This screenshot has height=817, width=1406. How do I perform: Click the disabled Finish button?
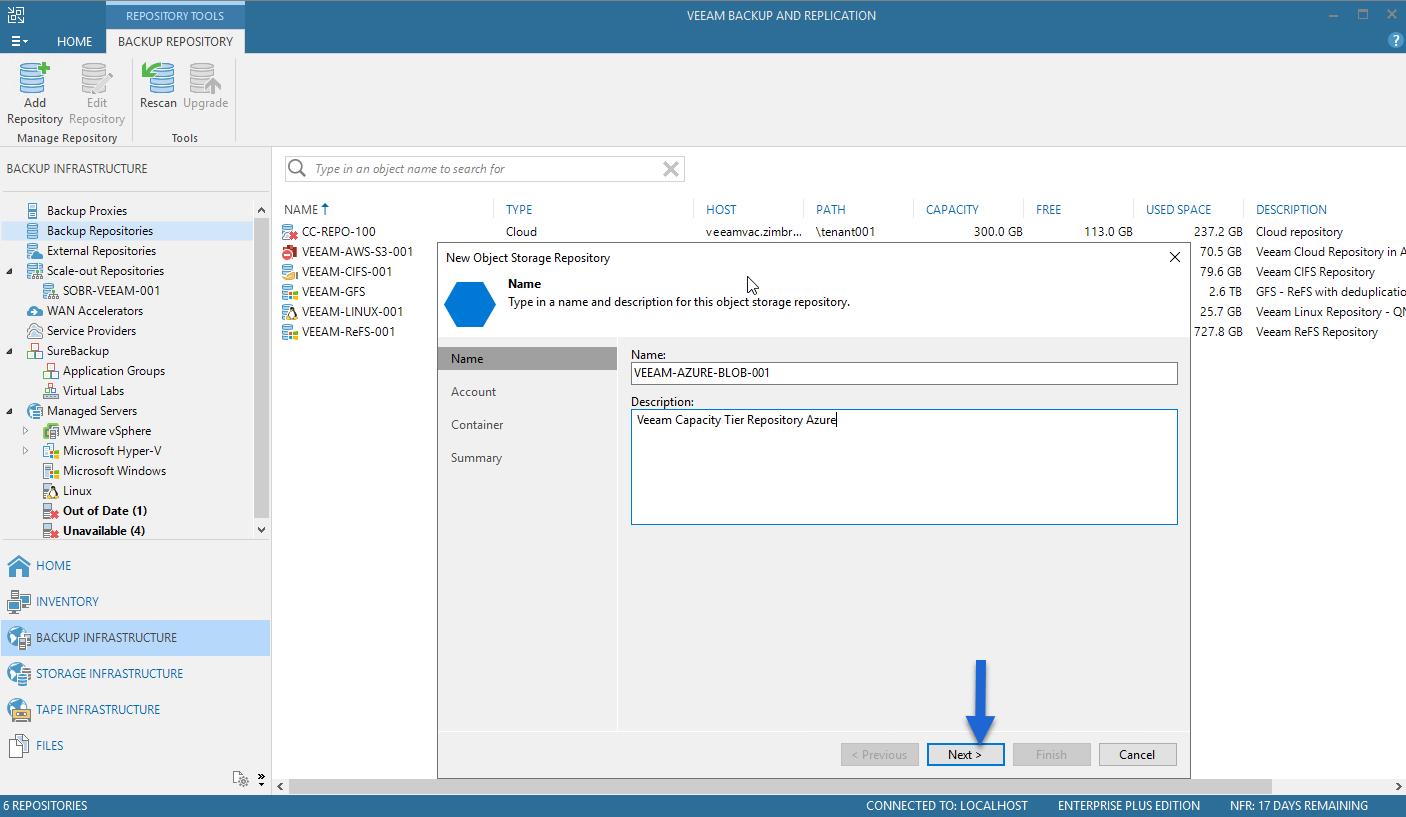coord(1052,755)
